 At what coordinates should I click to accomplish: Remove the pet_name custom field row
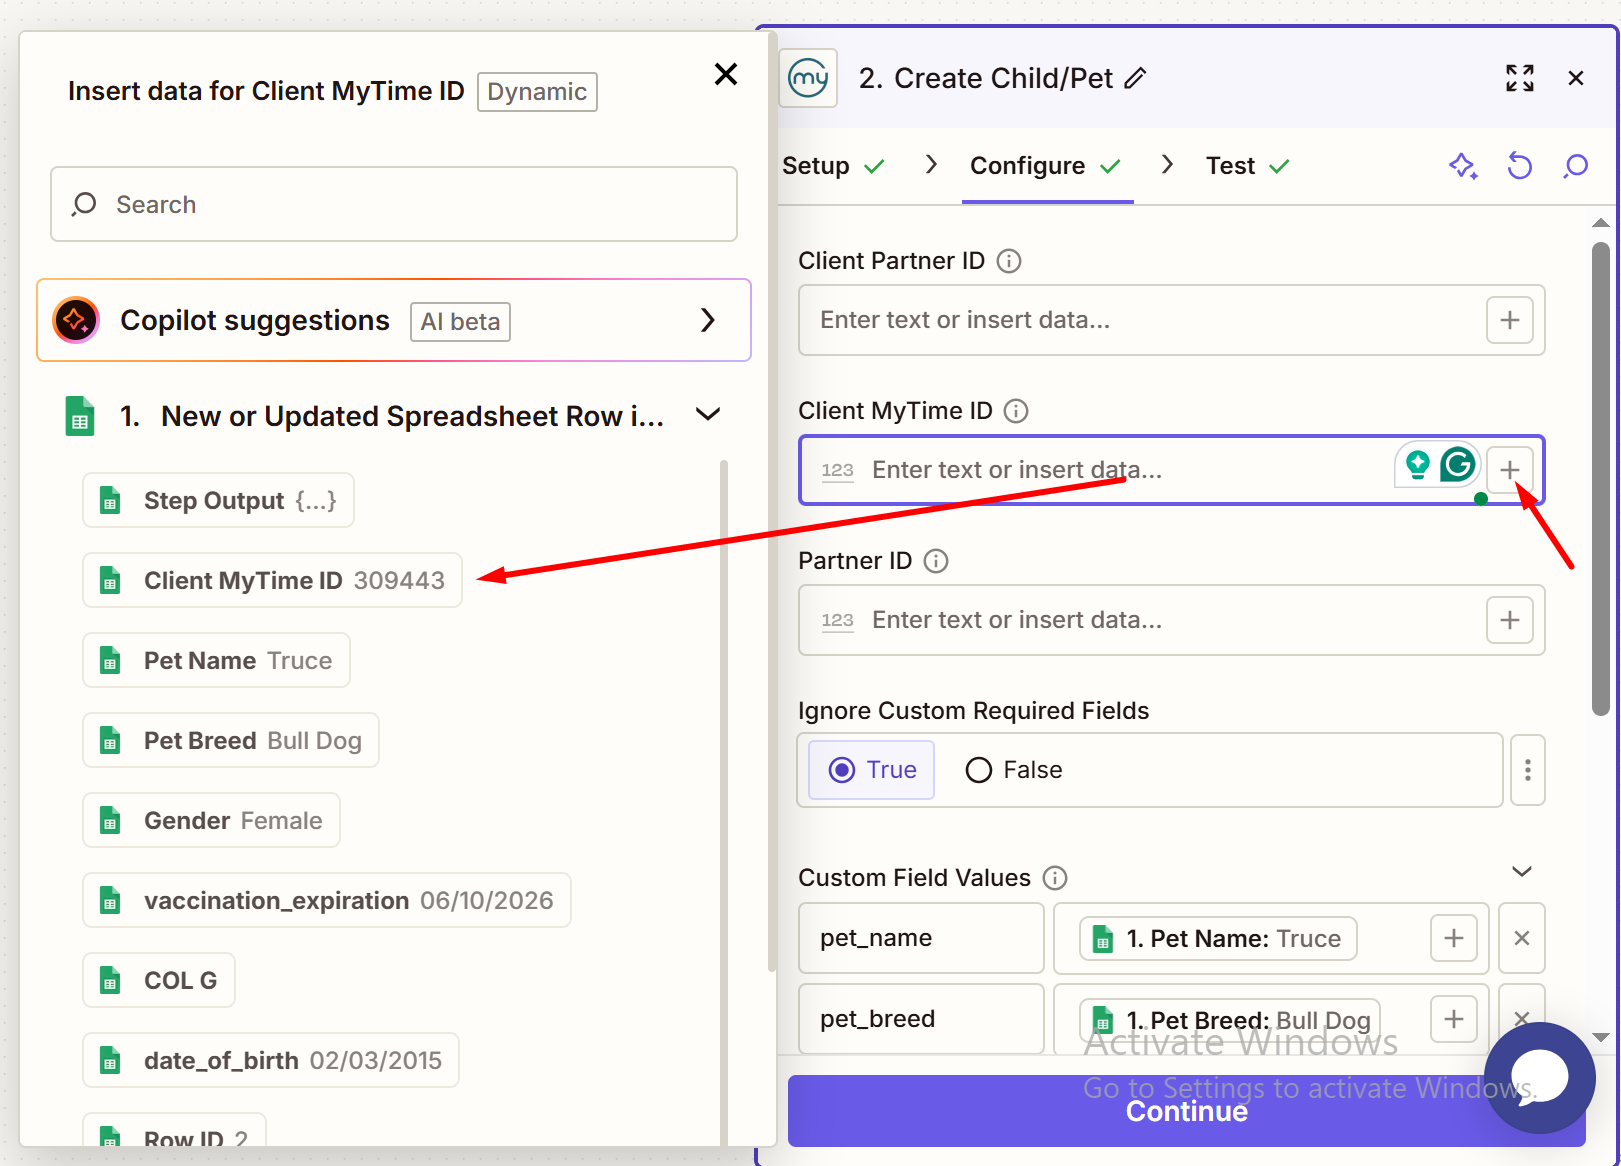(1522, 938)
